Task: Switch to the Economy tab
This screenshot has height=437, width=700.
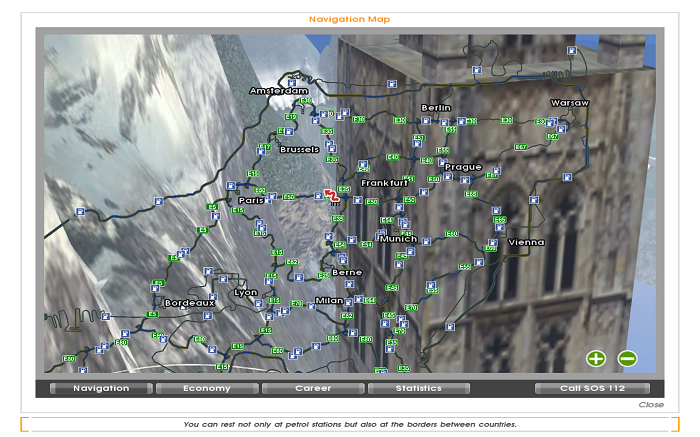Action: (206, 388)
